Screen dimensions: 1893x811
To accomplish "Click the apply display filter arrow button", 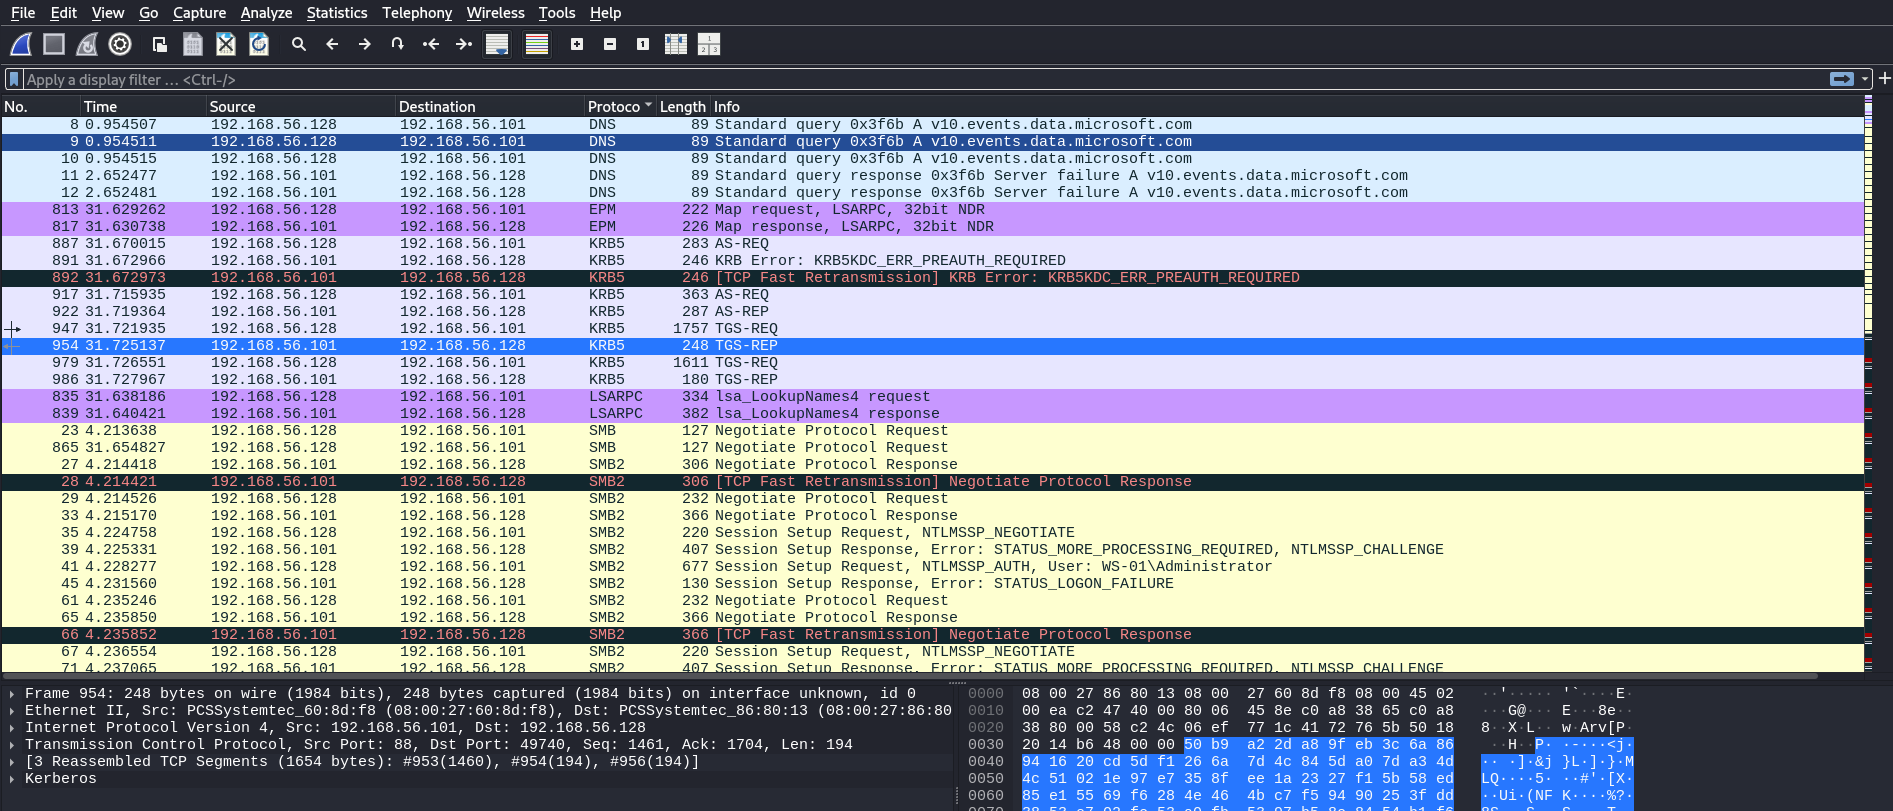I will (x=1841, y=79).
